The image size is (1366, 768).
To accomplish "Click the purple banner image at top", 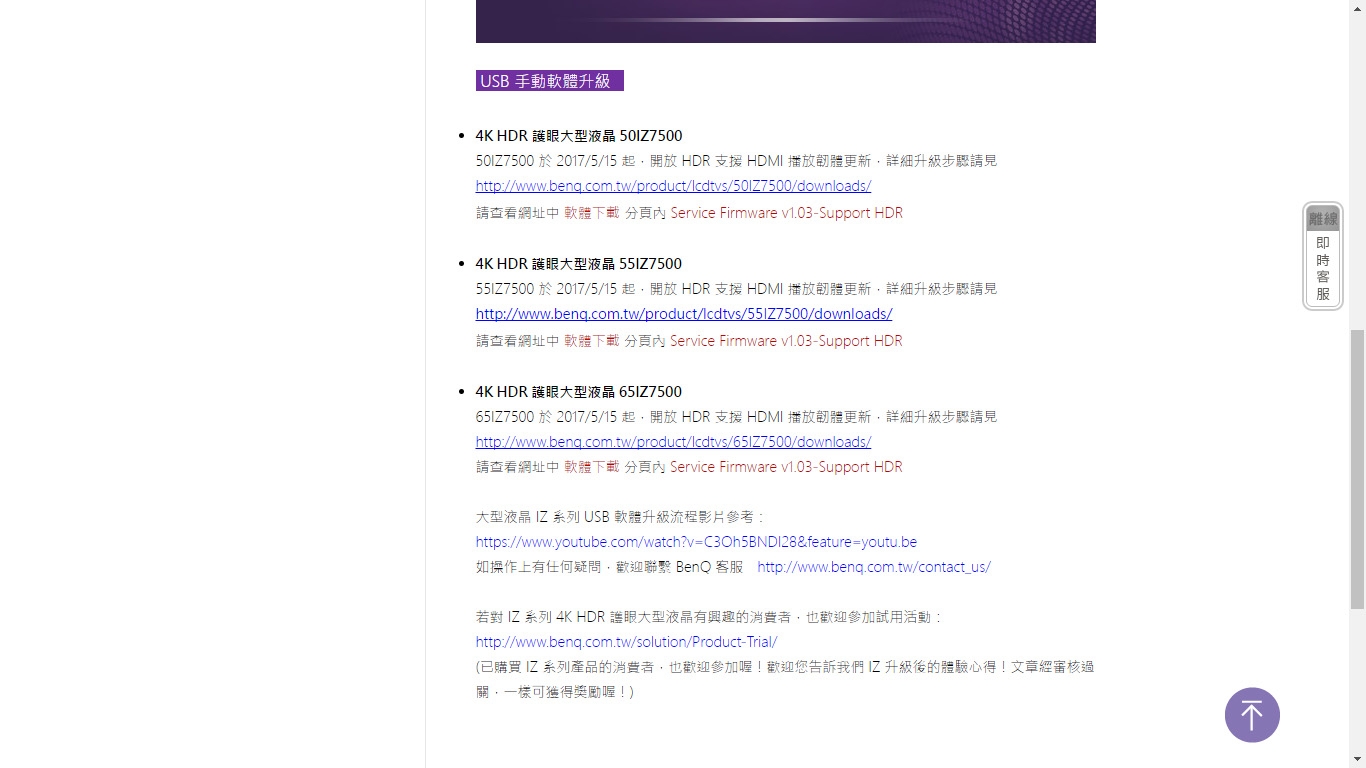I will point(786,21).
